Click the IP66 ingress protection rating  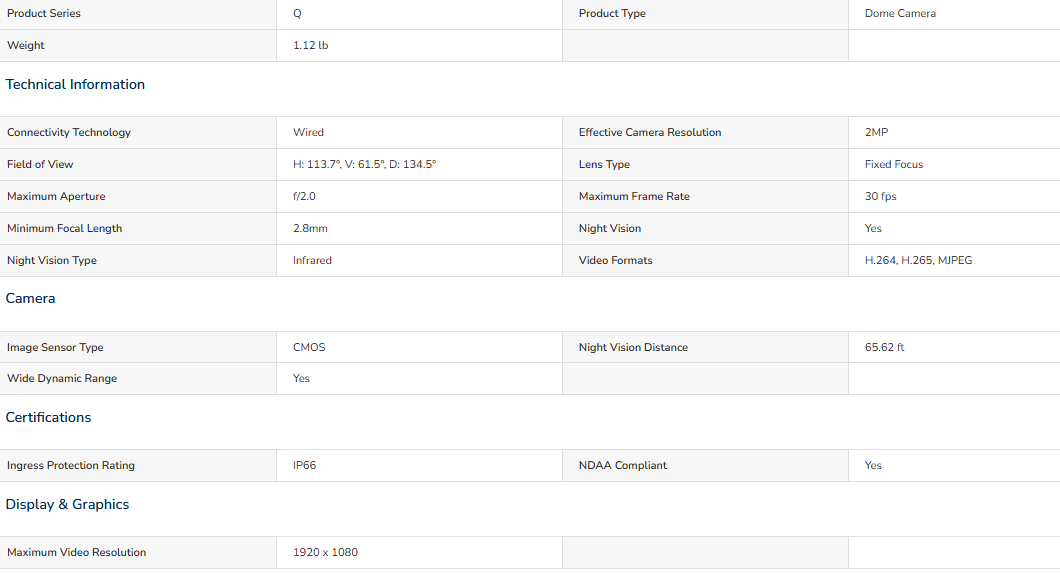coord(304,466)
